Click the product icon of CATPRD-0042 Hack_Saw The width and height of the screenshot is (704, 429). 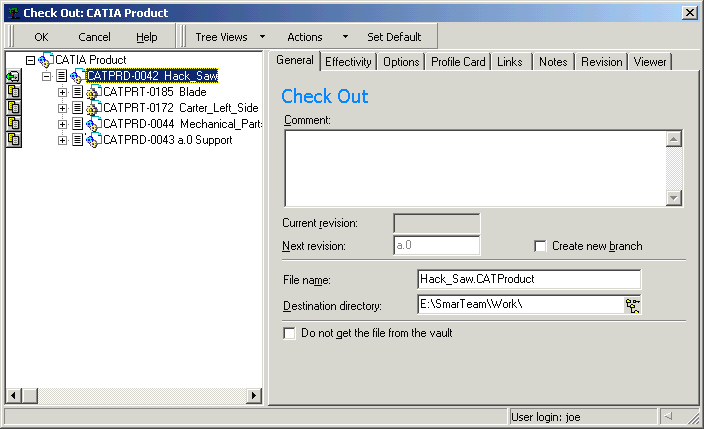pyautogui.click(x=78, y=76)
